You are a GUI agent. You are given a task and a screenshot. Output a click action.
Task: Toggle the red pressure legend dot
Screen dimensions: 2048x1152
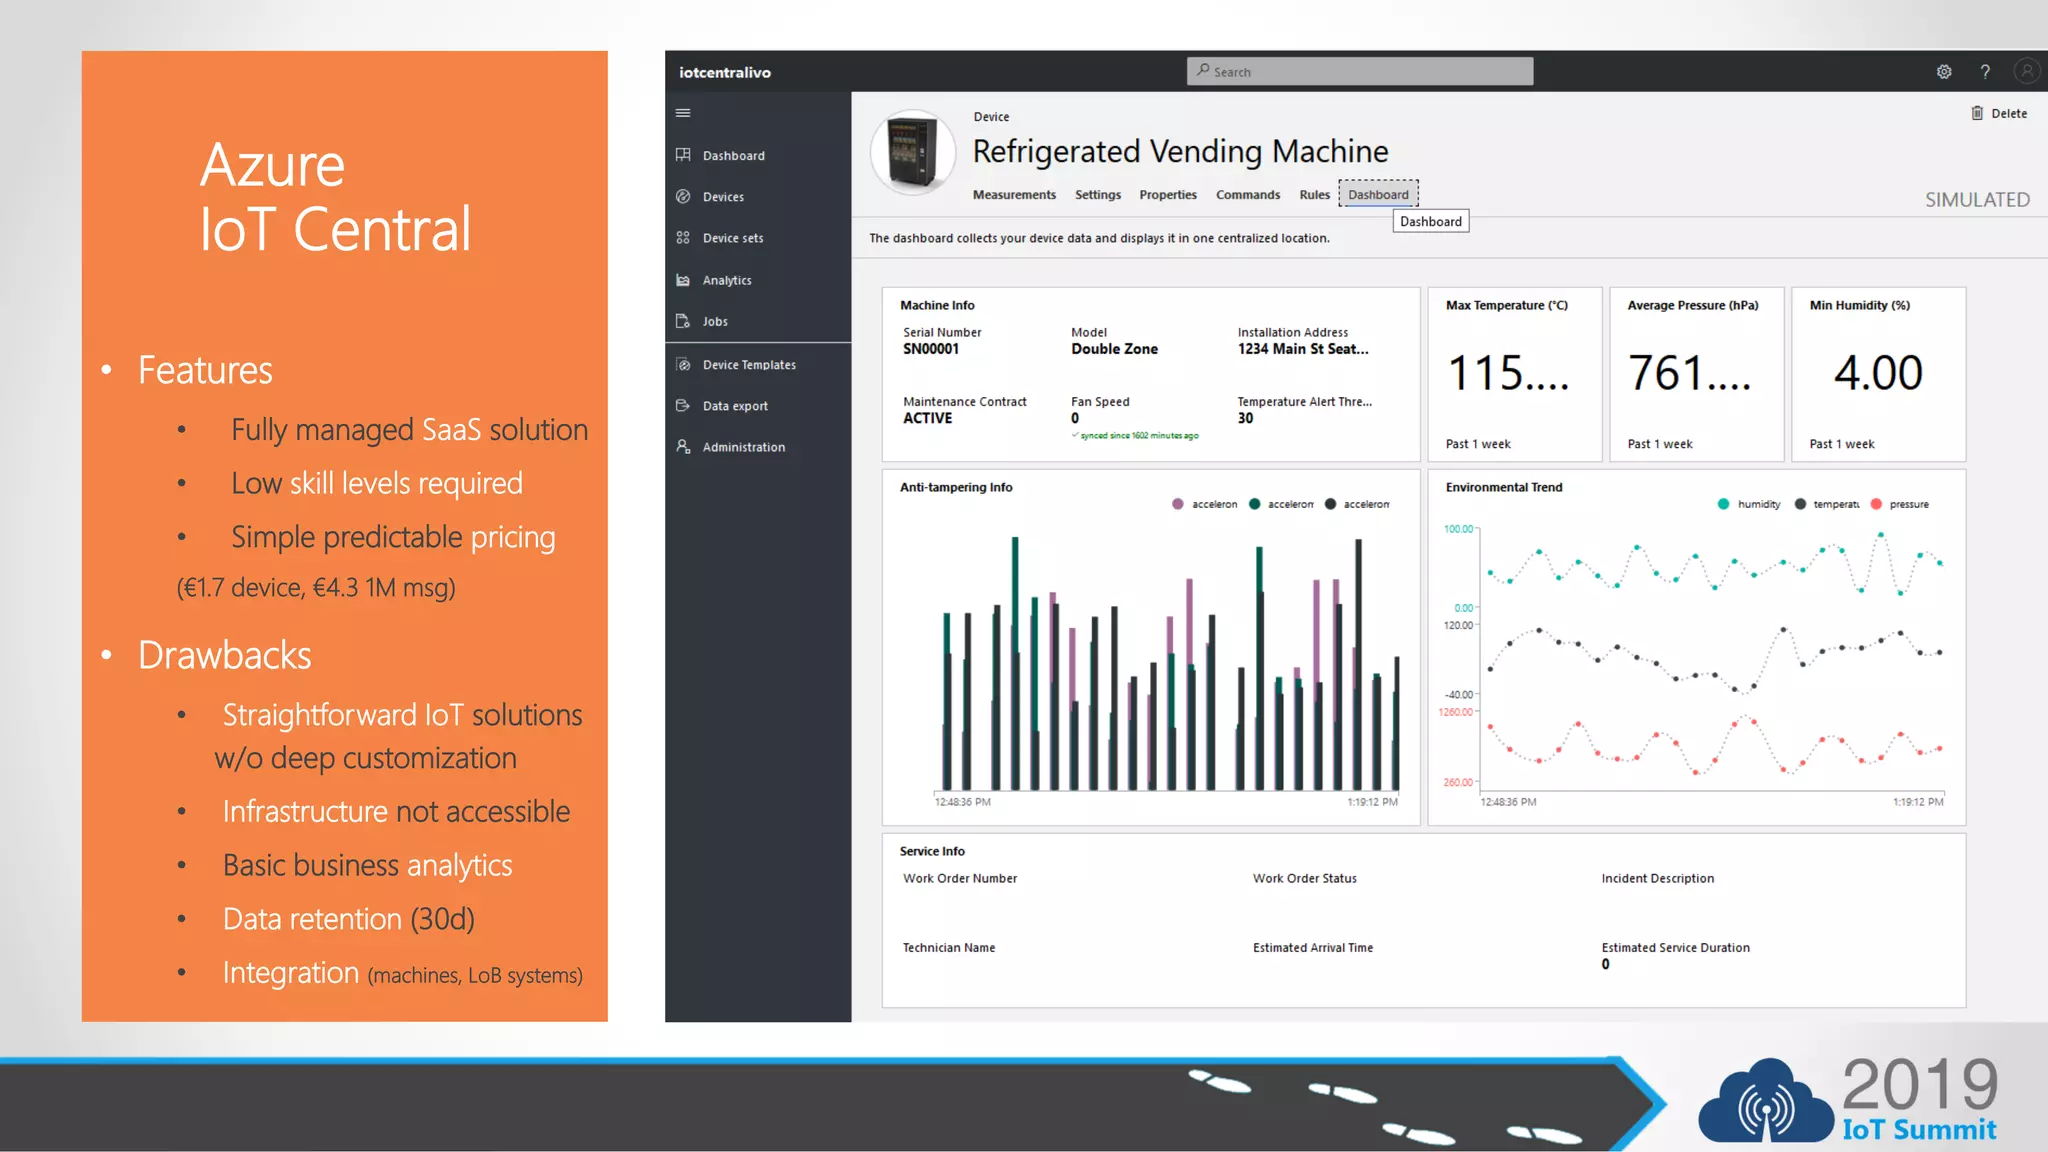pyautogui.click(x=1876, y=504)
